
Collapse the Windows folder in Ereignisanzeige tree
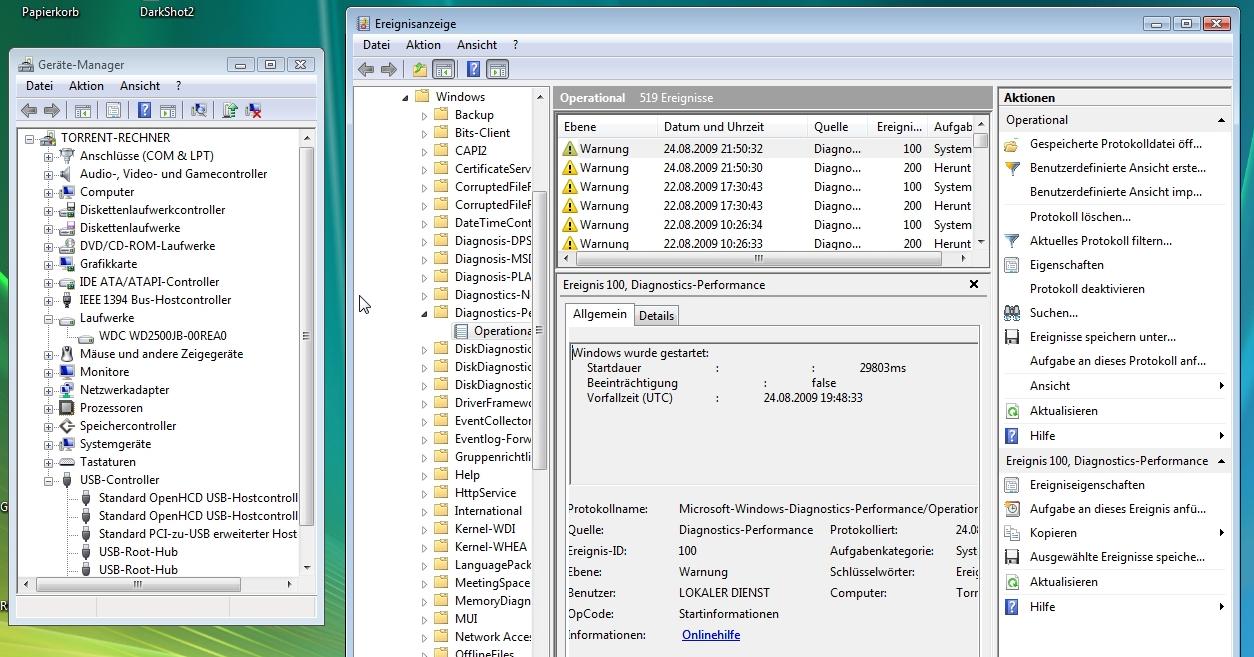point(406,97)
